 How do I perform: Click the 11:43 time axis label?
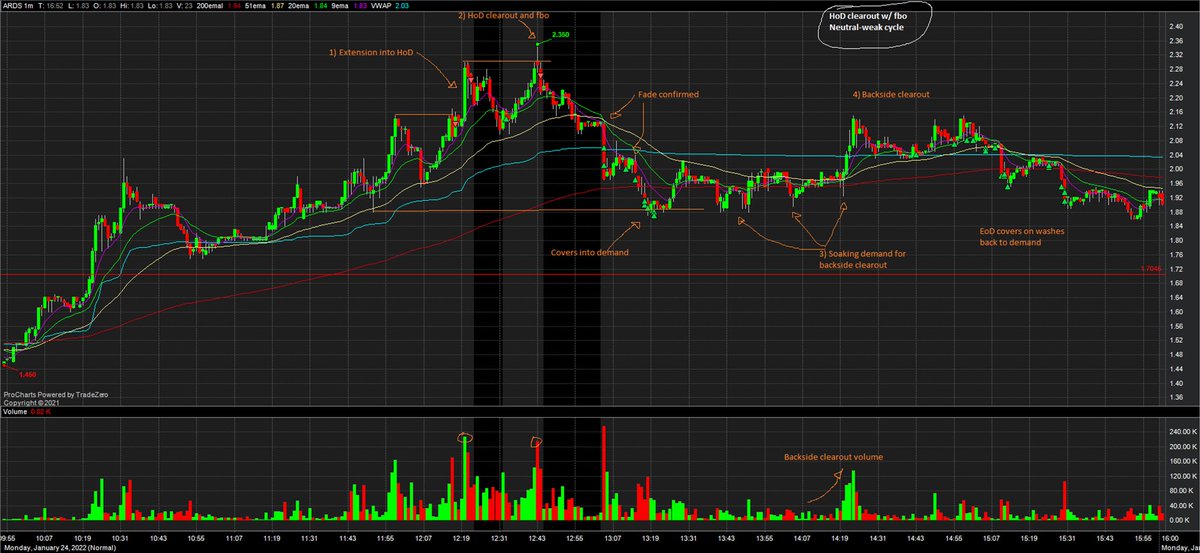click(350, 537)
